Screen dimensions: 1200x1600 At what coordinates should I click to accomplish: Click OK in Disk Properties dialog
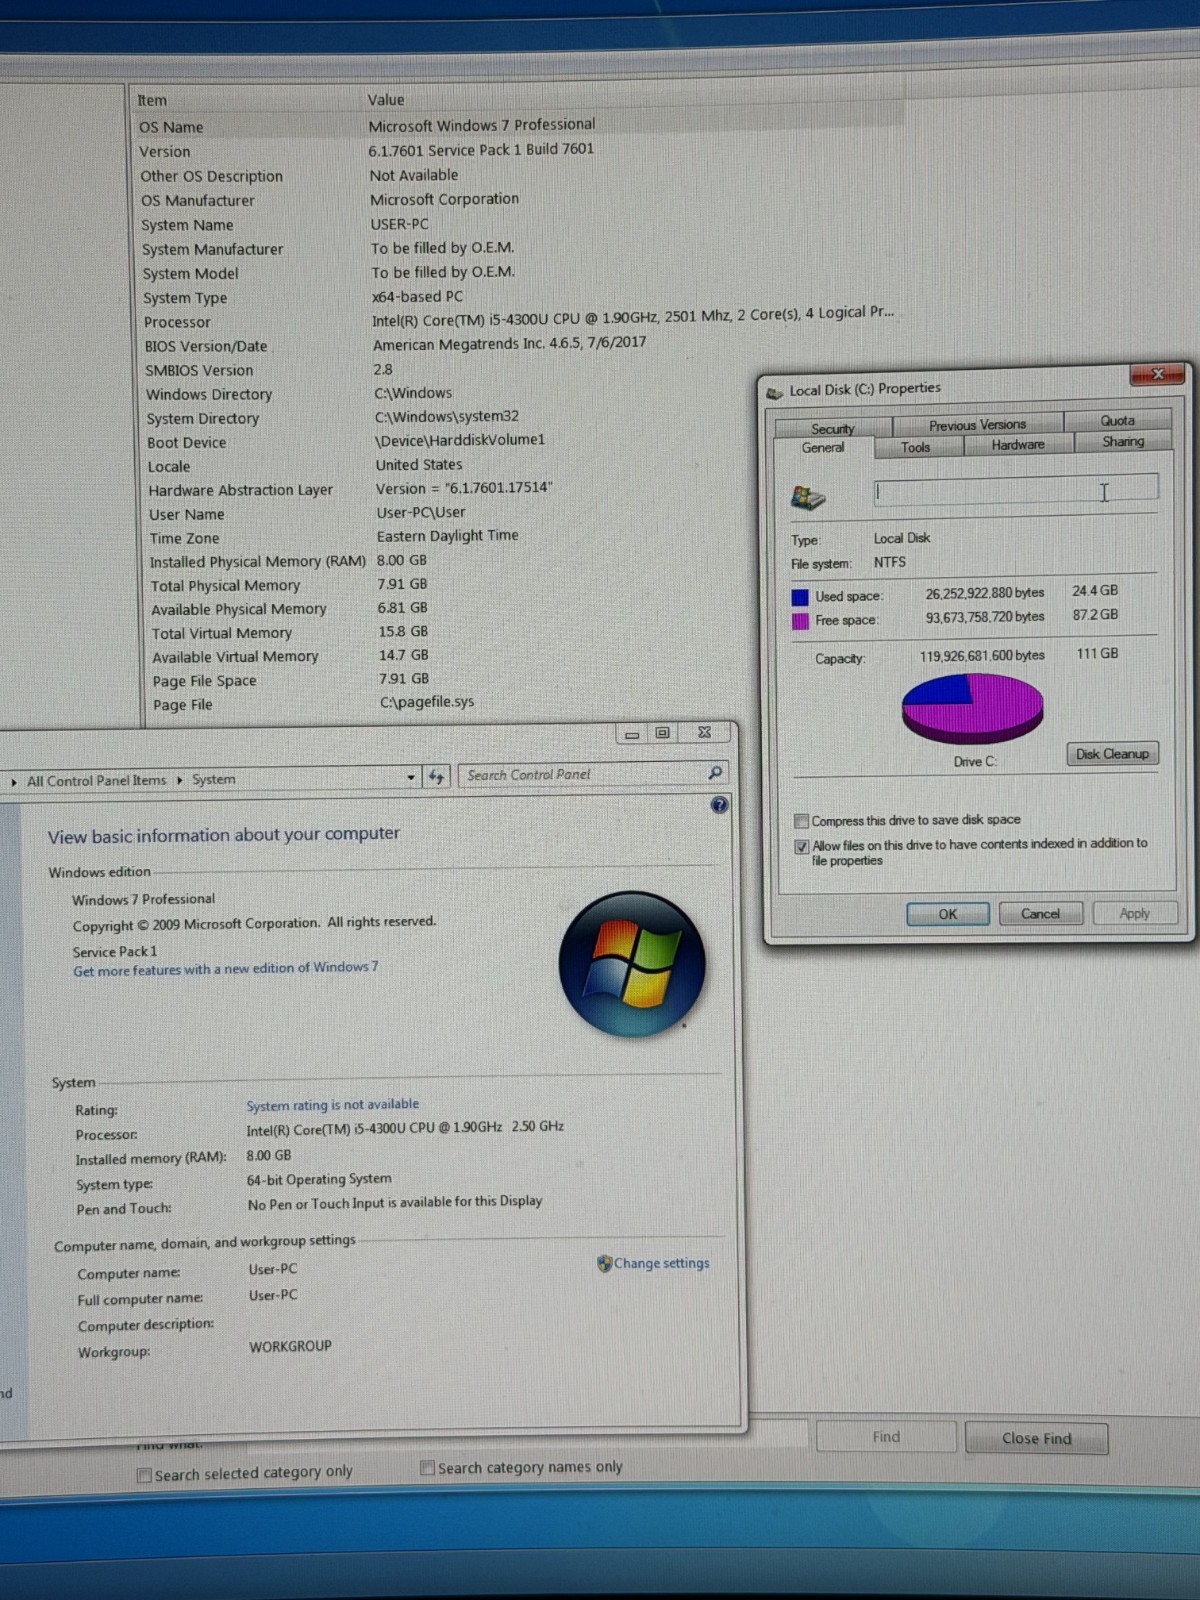(x=947, y=914)
